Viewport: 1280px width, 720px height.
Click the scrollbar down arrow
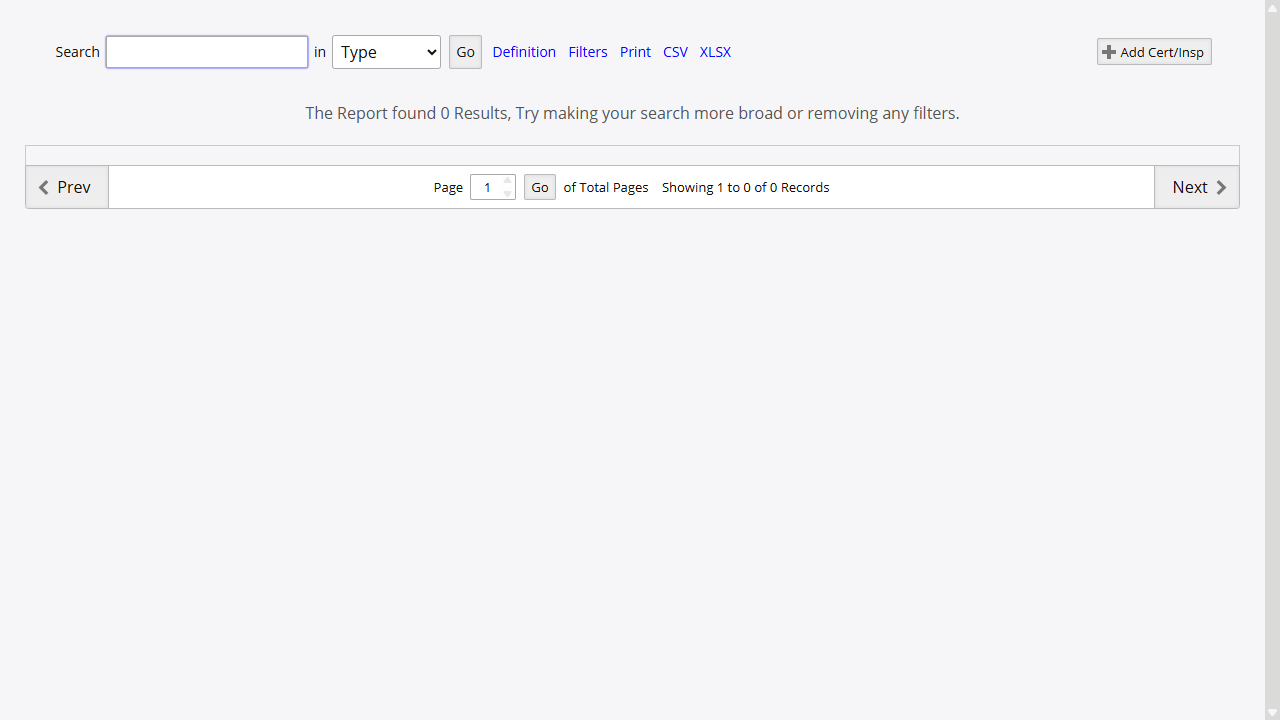[x=1272, y=712]
